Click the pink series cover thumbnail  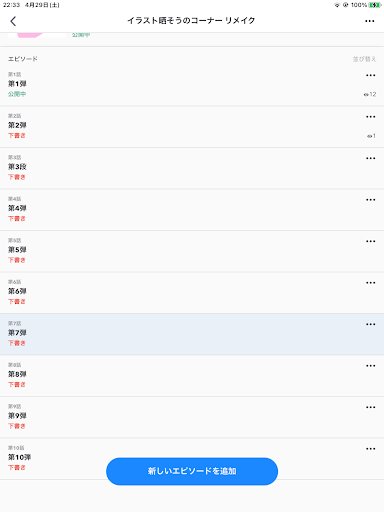(37, 35)
